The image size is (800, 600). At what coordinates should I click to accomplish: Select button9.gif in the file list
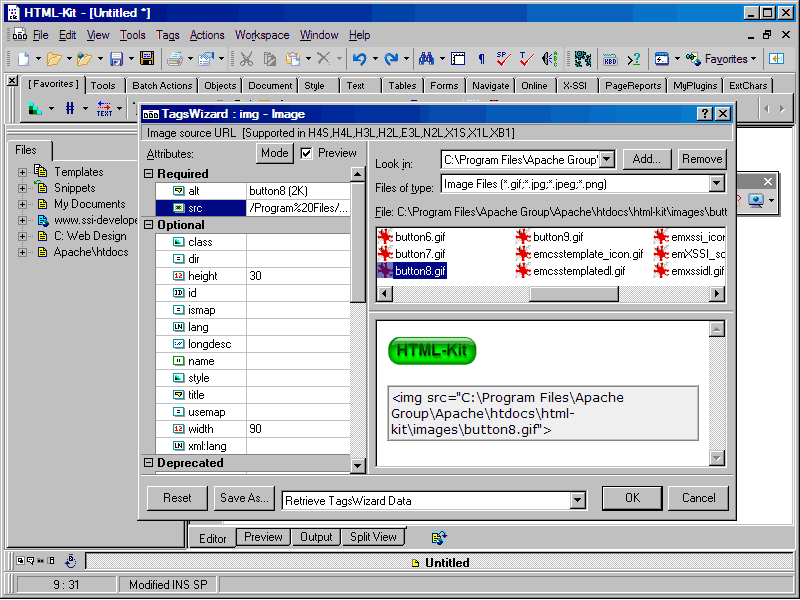click(558, 237)
